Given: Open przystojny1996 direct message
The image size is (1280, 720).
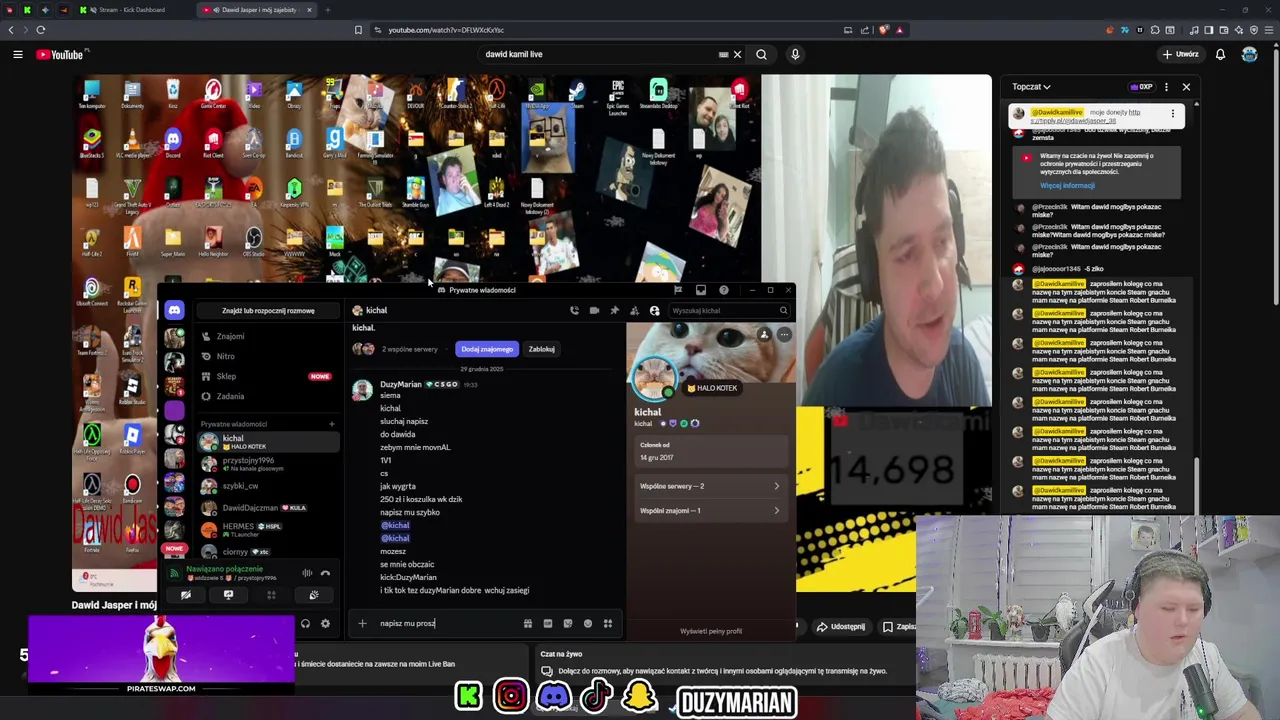Looking at the screenshot, I should (266, 464).
